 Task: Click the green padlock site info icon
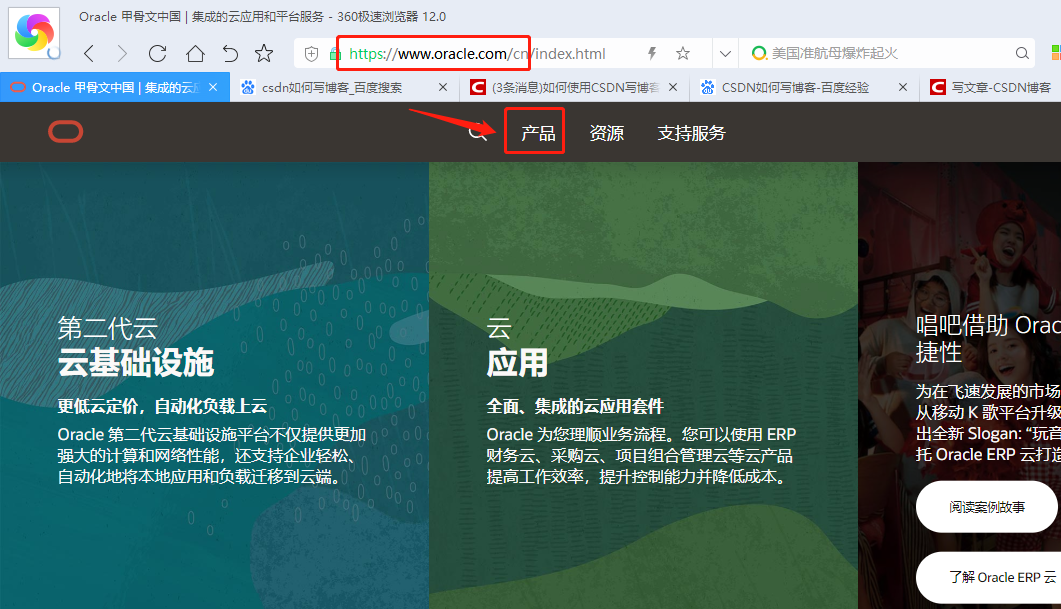pos(334,54)
